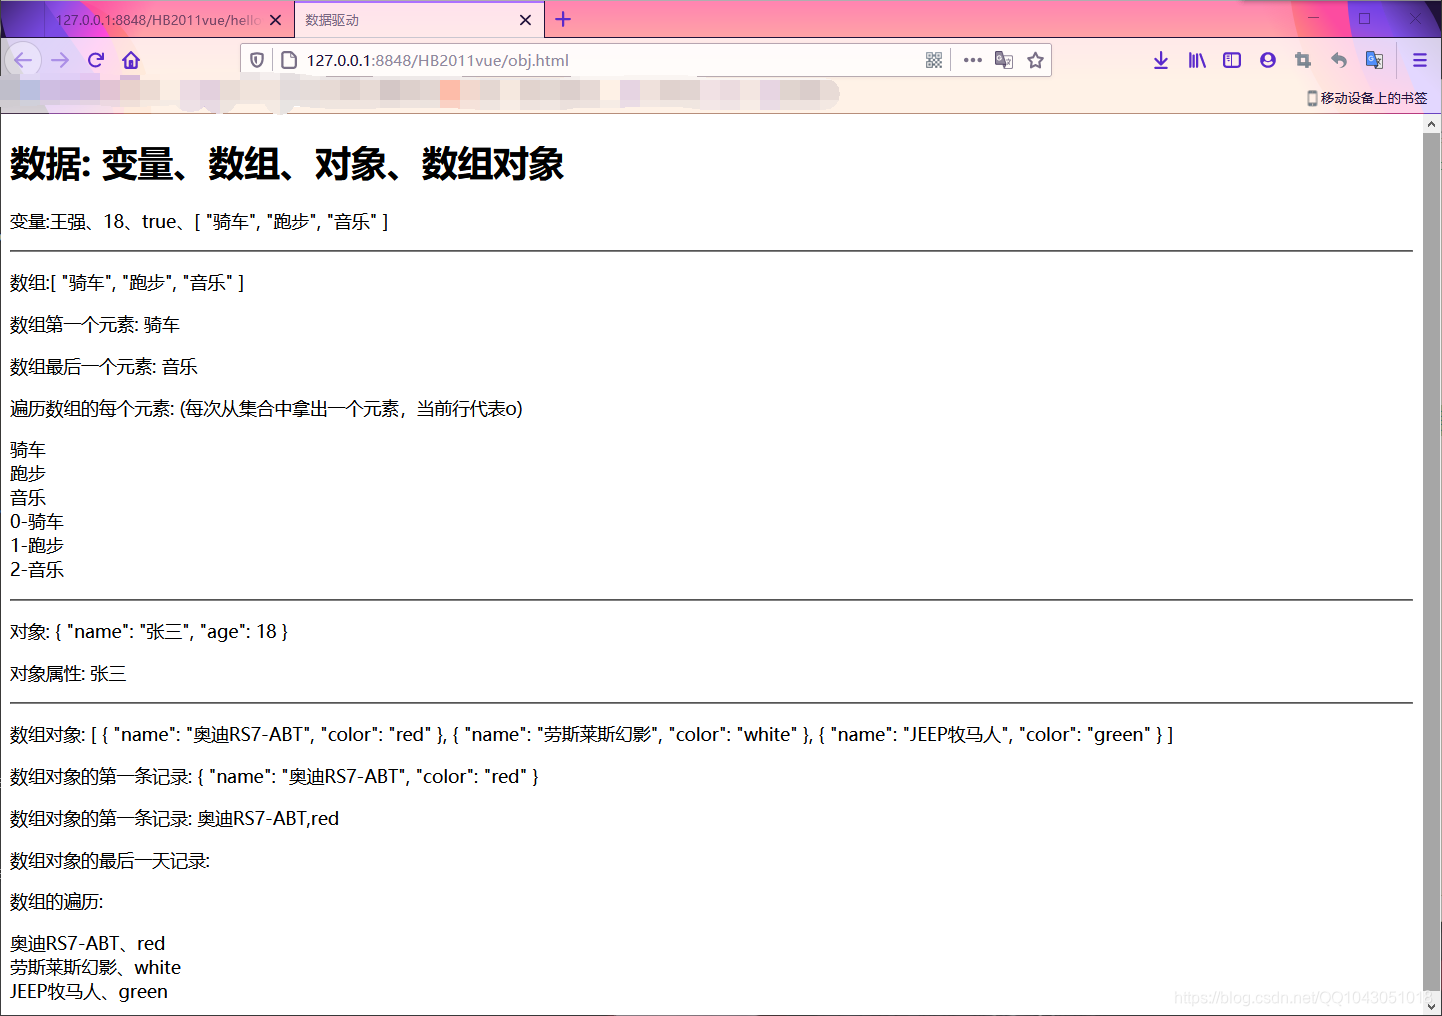Go back to previous page
The image size is (1442, 1016).
pos(23,60)
